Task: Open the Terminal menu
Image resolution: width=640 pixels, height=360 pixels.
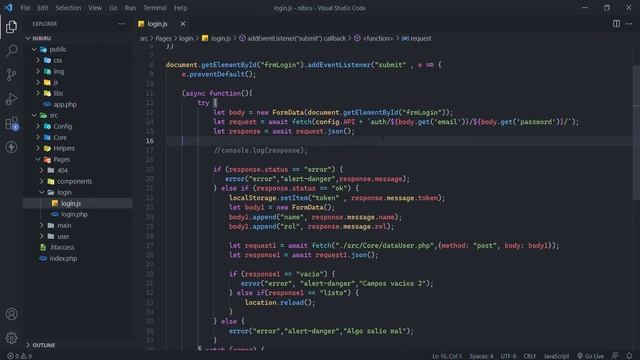Action: (155, 8)
